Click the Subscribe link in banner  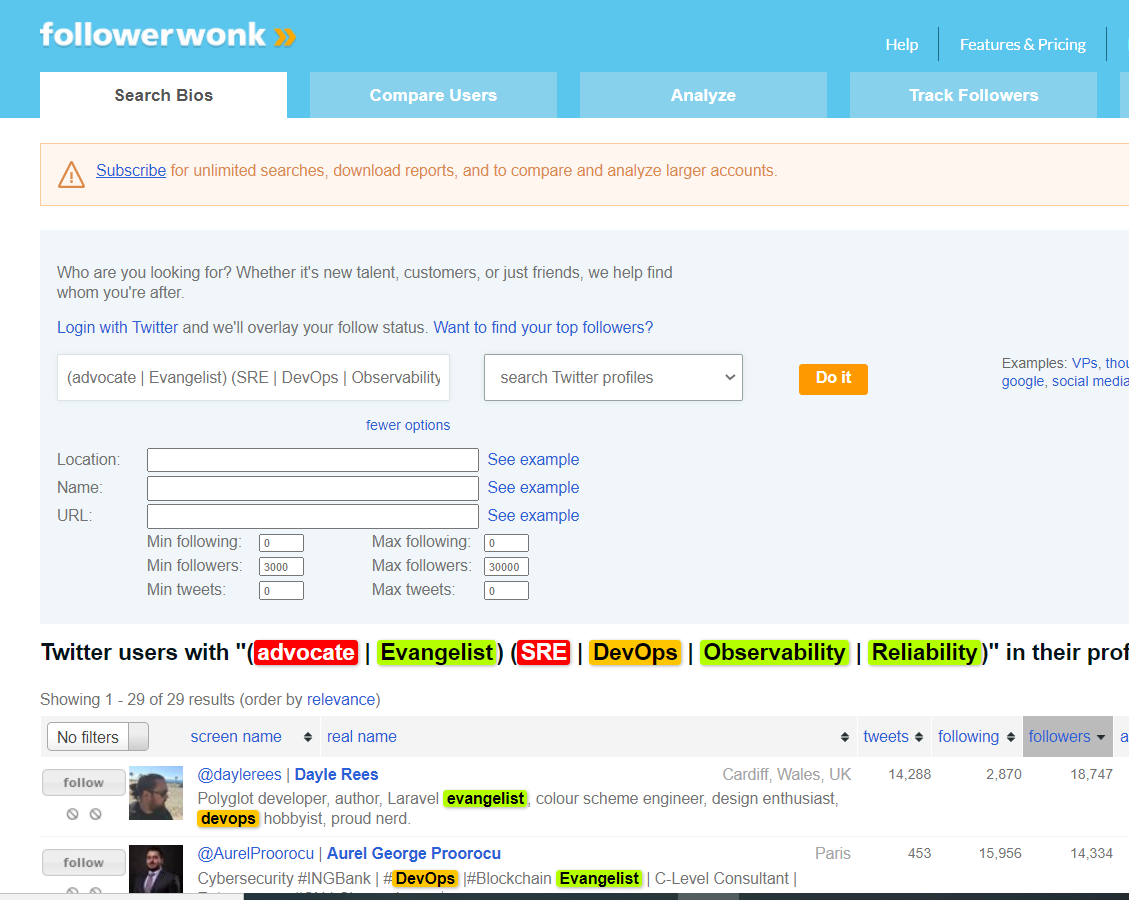pos(131,171)
